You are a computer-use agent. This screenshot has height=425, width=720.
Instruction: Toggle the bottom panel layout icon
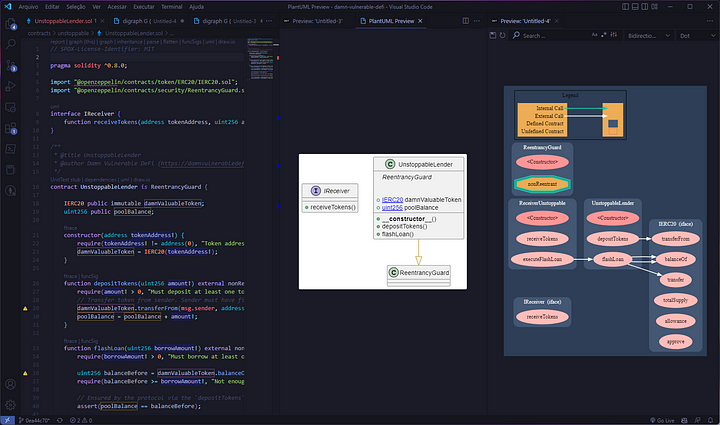(635, 7)
